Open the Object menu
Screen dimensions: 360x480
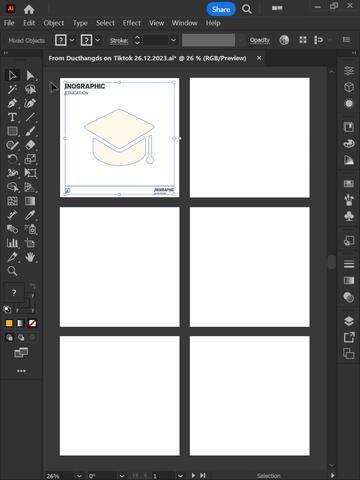[x=54, y=23]
